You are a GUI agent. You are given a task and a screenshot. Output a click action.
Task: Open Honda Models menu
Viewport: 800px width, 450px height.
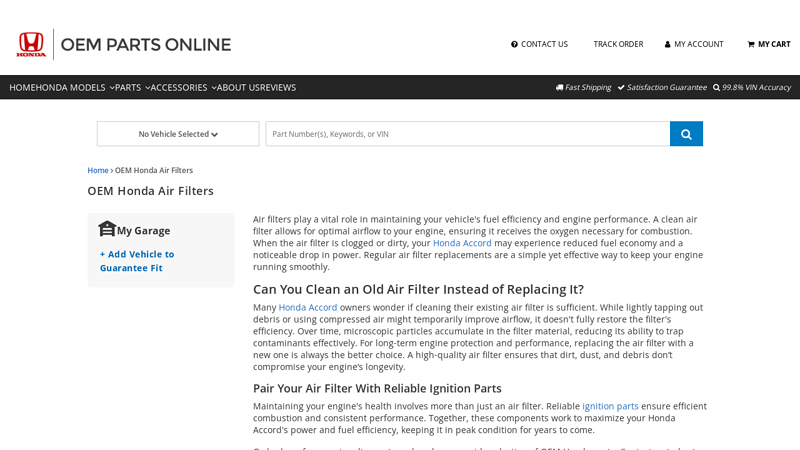tap(70, 87)
